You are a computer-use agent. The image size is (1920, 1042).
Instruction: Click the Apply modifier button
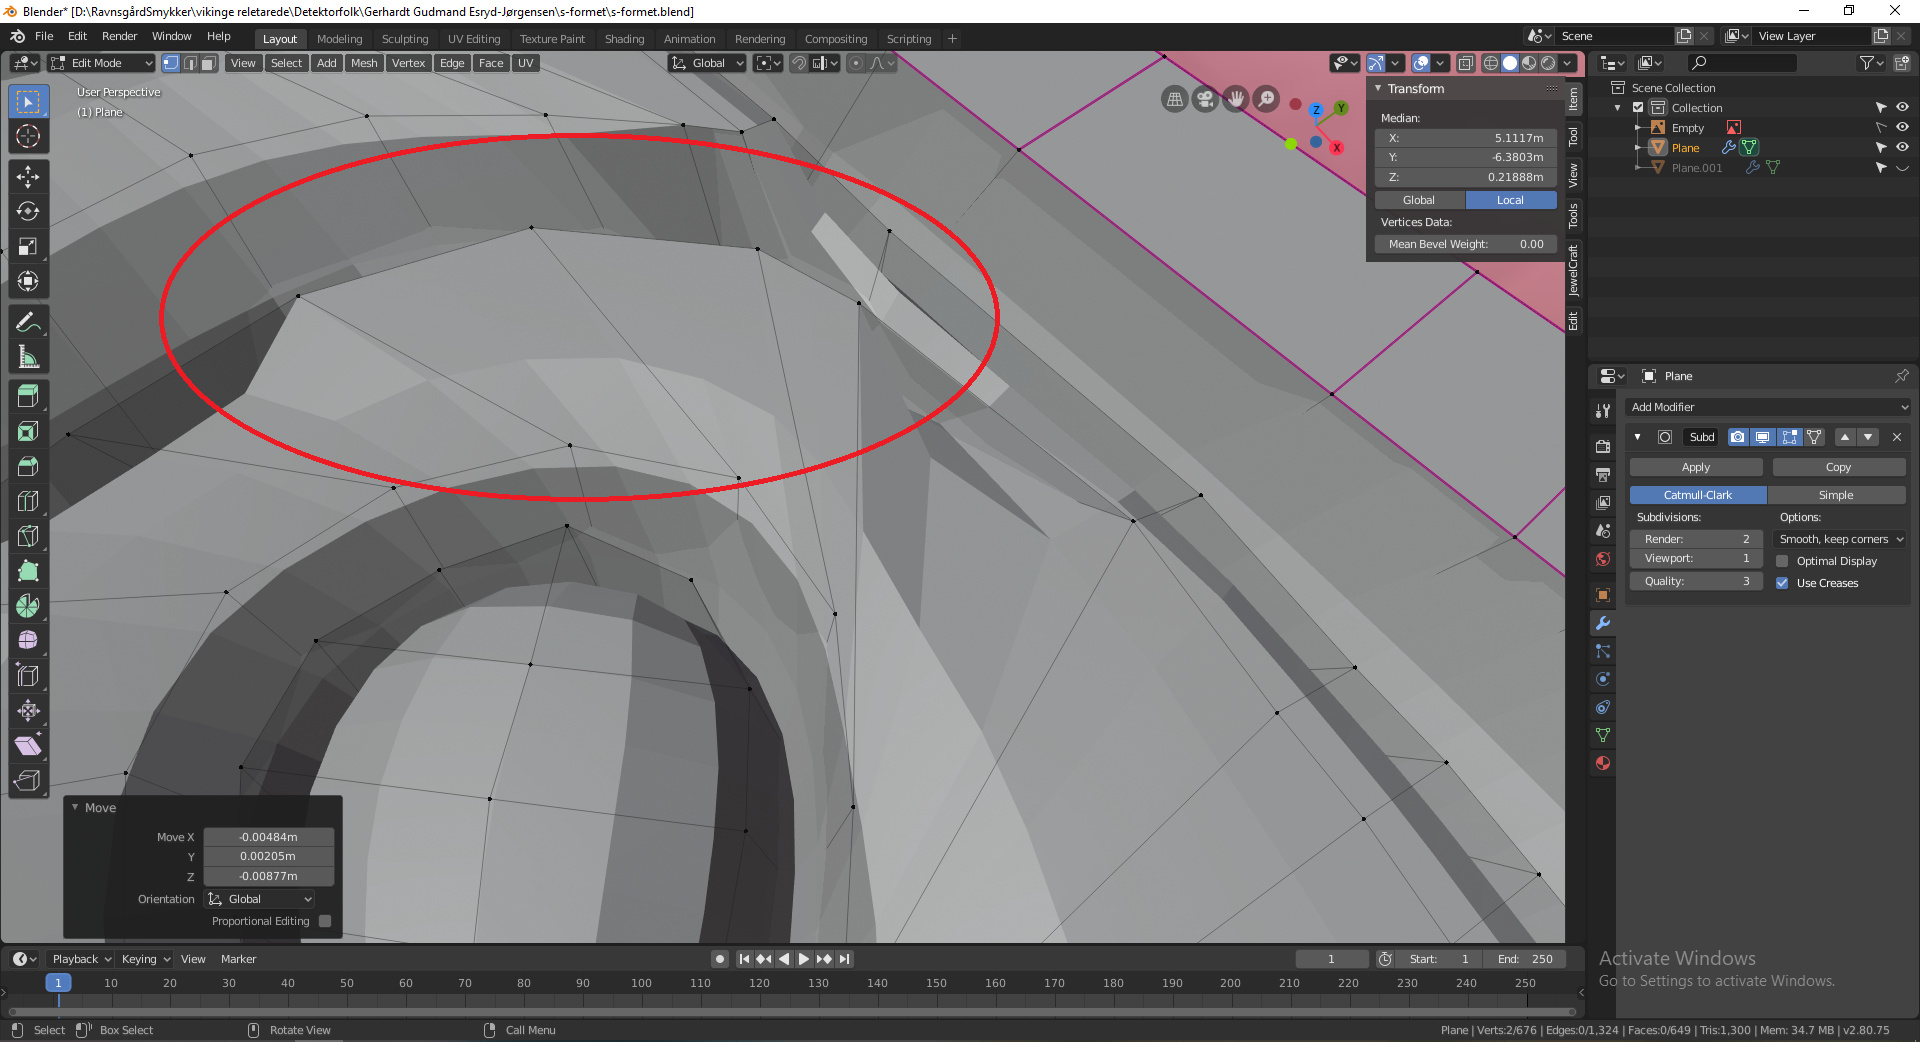point(1696,467)
